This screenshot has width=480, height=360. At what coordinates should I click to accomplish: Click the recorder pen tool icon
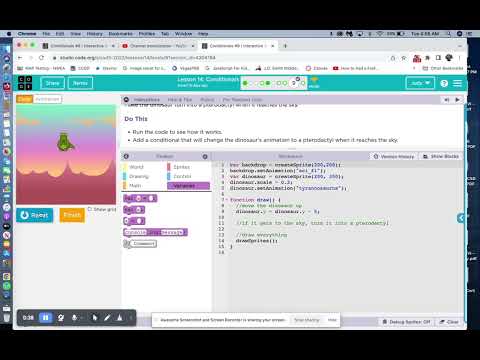[107, 318]
